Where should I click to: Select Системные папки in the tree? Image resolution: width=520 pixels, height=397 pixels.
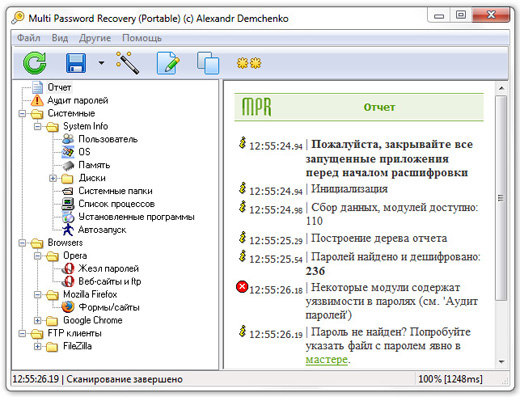pyautogui.click(x=115, y=191)
